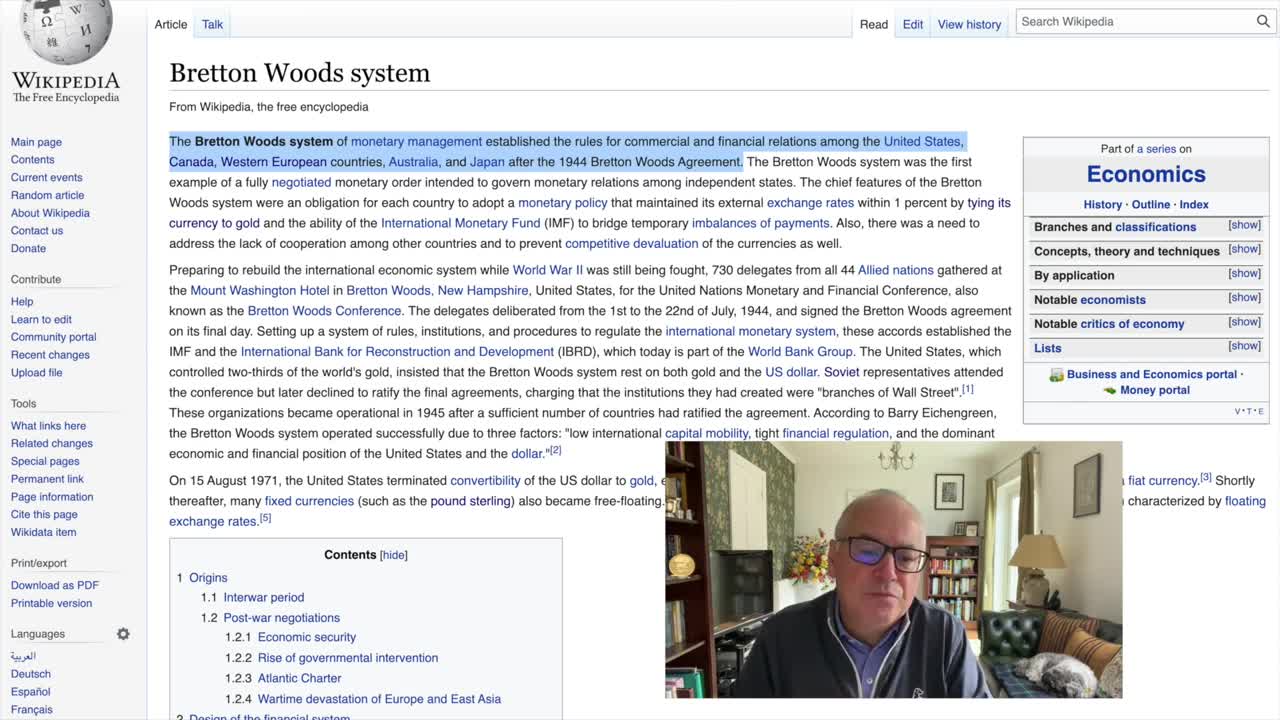The width and height of the screenshot is (1280, 720).
Task: Click citation reference [1]
Action: 967,389
